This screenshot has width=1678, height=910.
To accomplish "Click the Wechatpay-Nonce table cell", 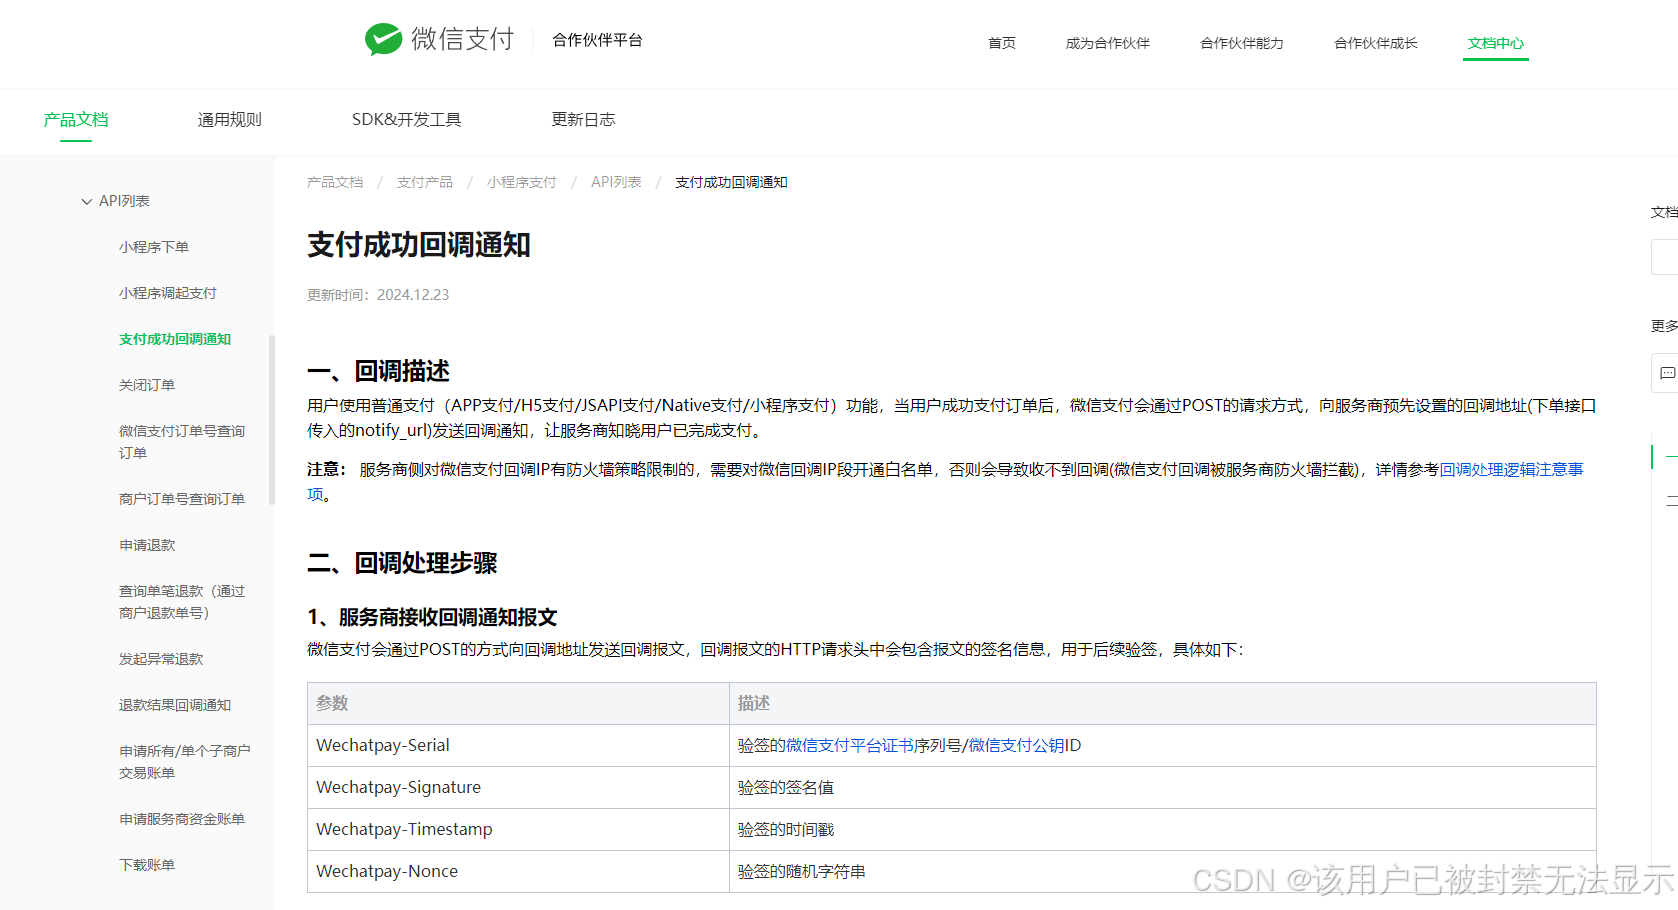I will pos(518,871).
